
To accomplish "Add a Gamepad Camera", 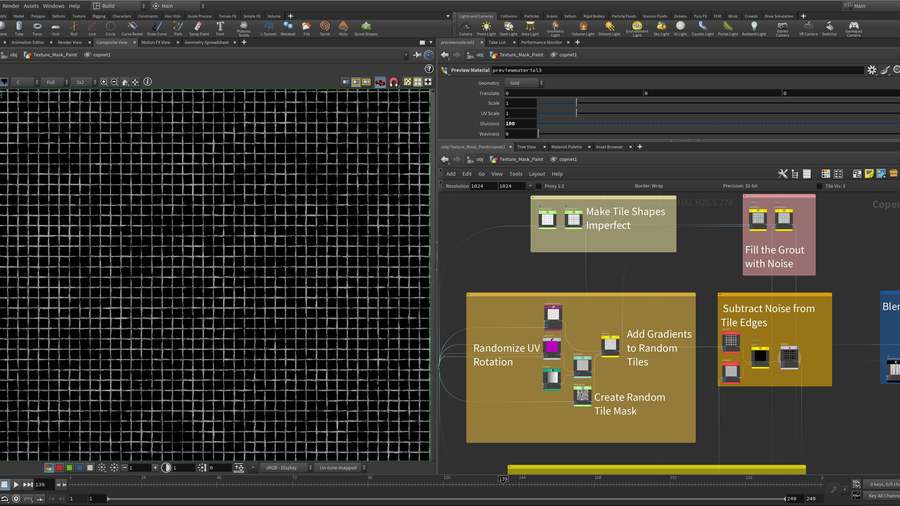I will pos(854,29).
